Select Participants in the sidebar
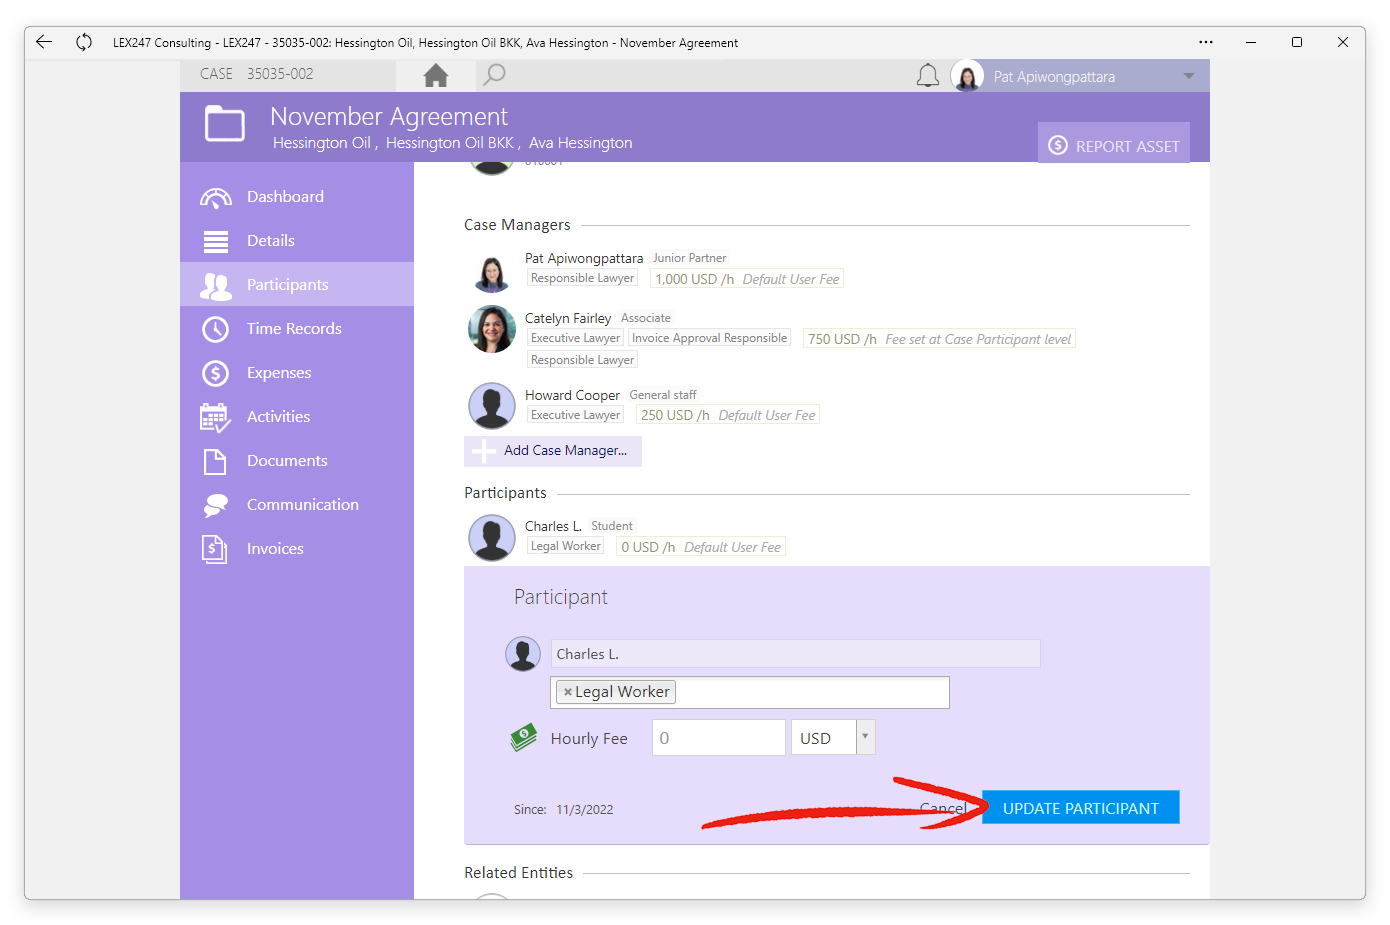The width and height of the screenshot is (1390, 925). click(x=297, y=285)
